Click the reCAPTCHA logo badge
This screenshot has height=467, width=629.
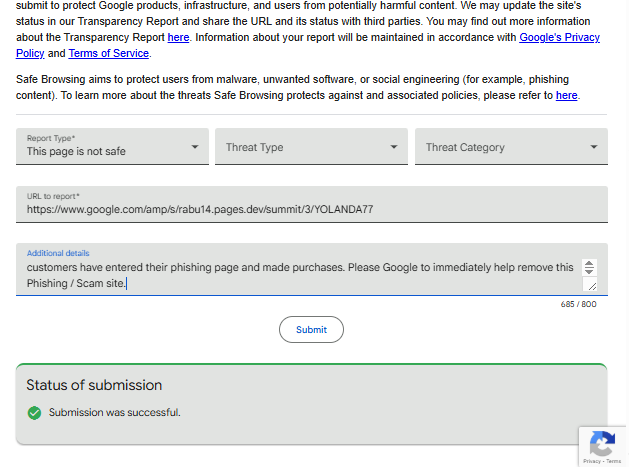(602, 443)
